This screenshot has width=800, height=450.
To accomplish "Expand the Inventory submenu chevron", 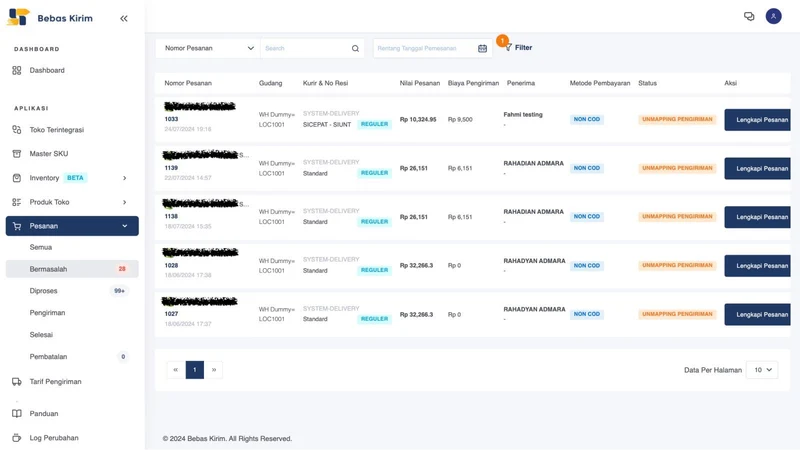I will coord(124,178).
